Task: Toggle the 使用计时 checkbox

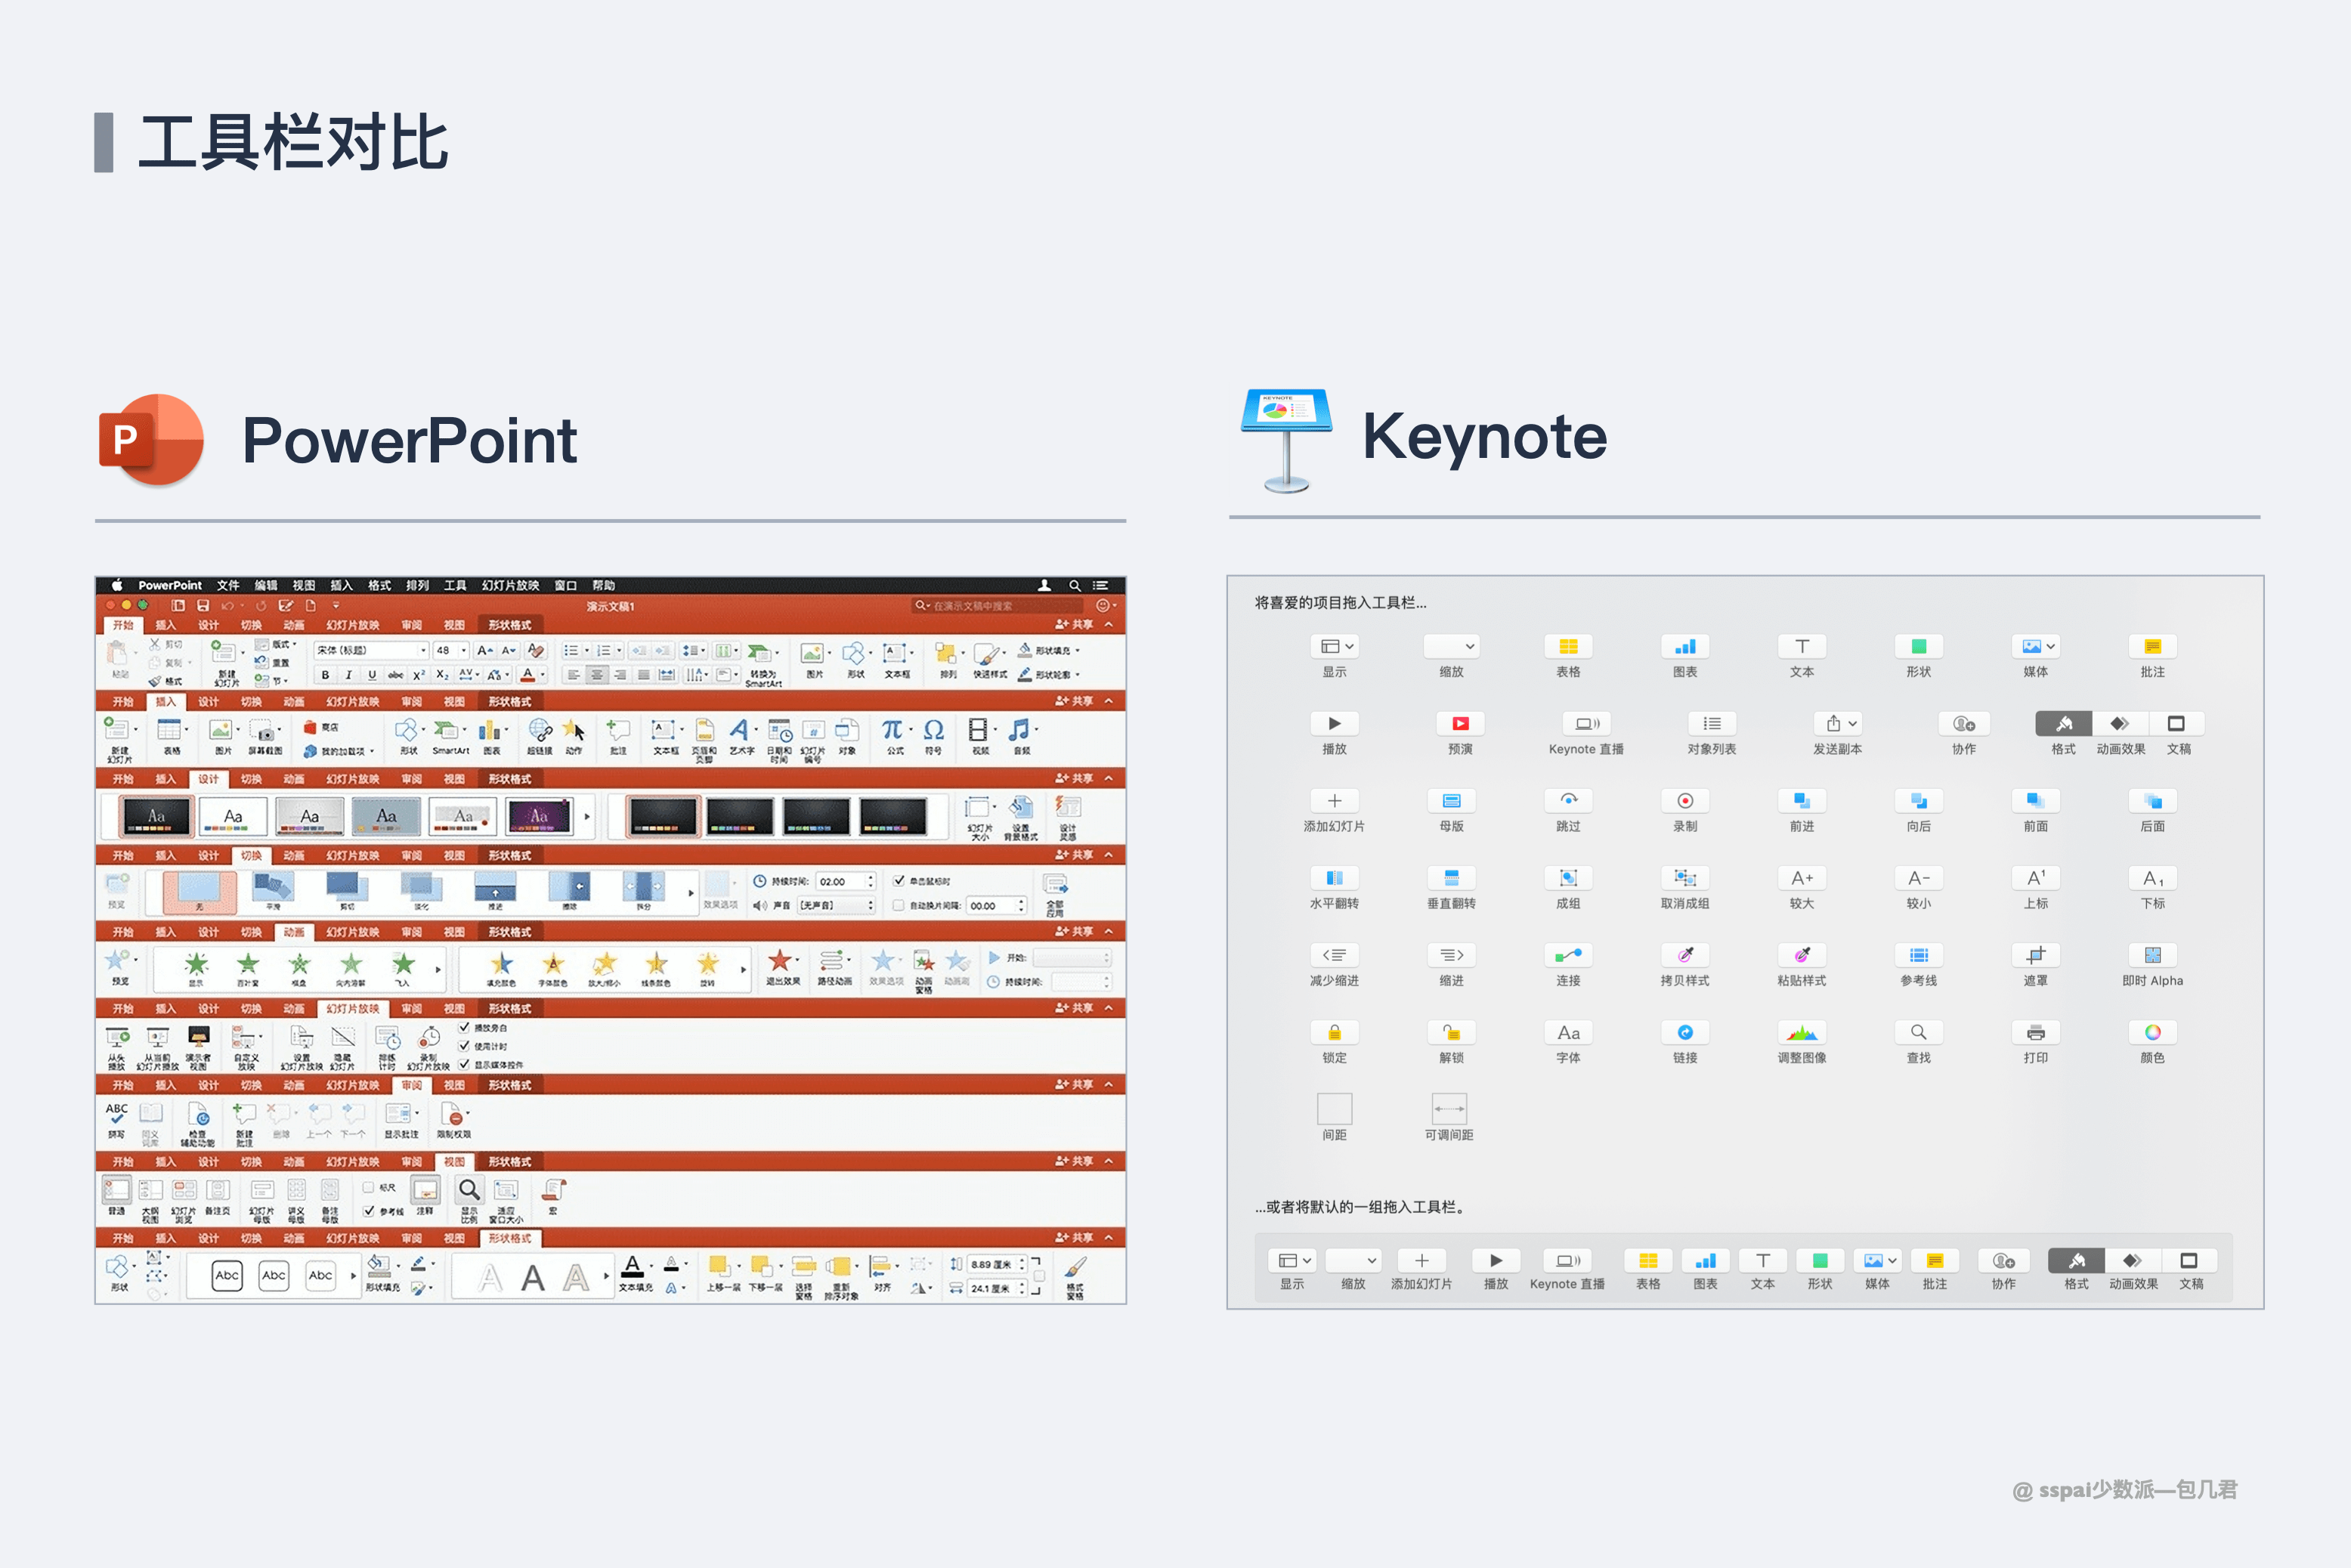Action: (464, 1046)
